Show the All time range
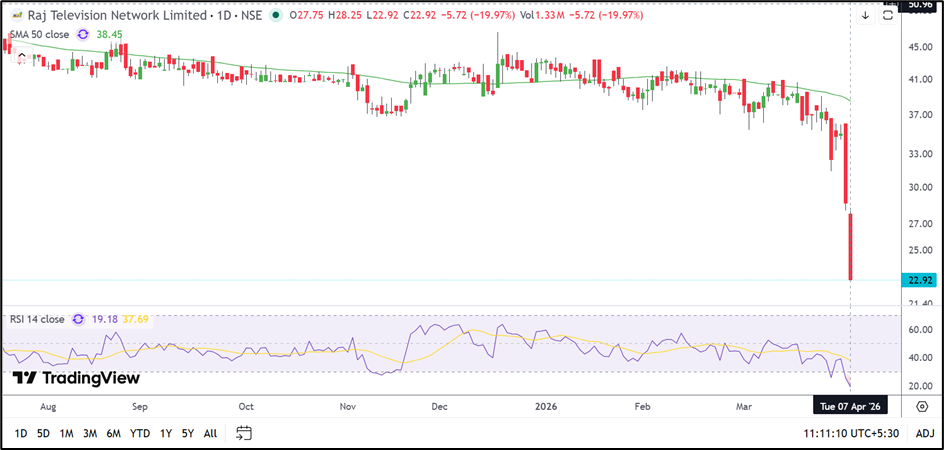944x450 pixels. point(210,433)
